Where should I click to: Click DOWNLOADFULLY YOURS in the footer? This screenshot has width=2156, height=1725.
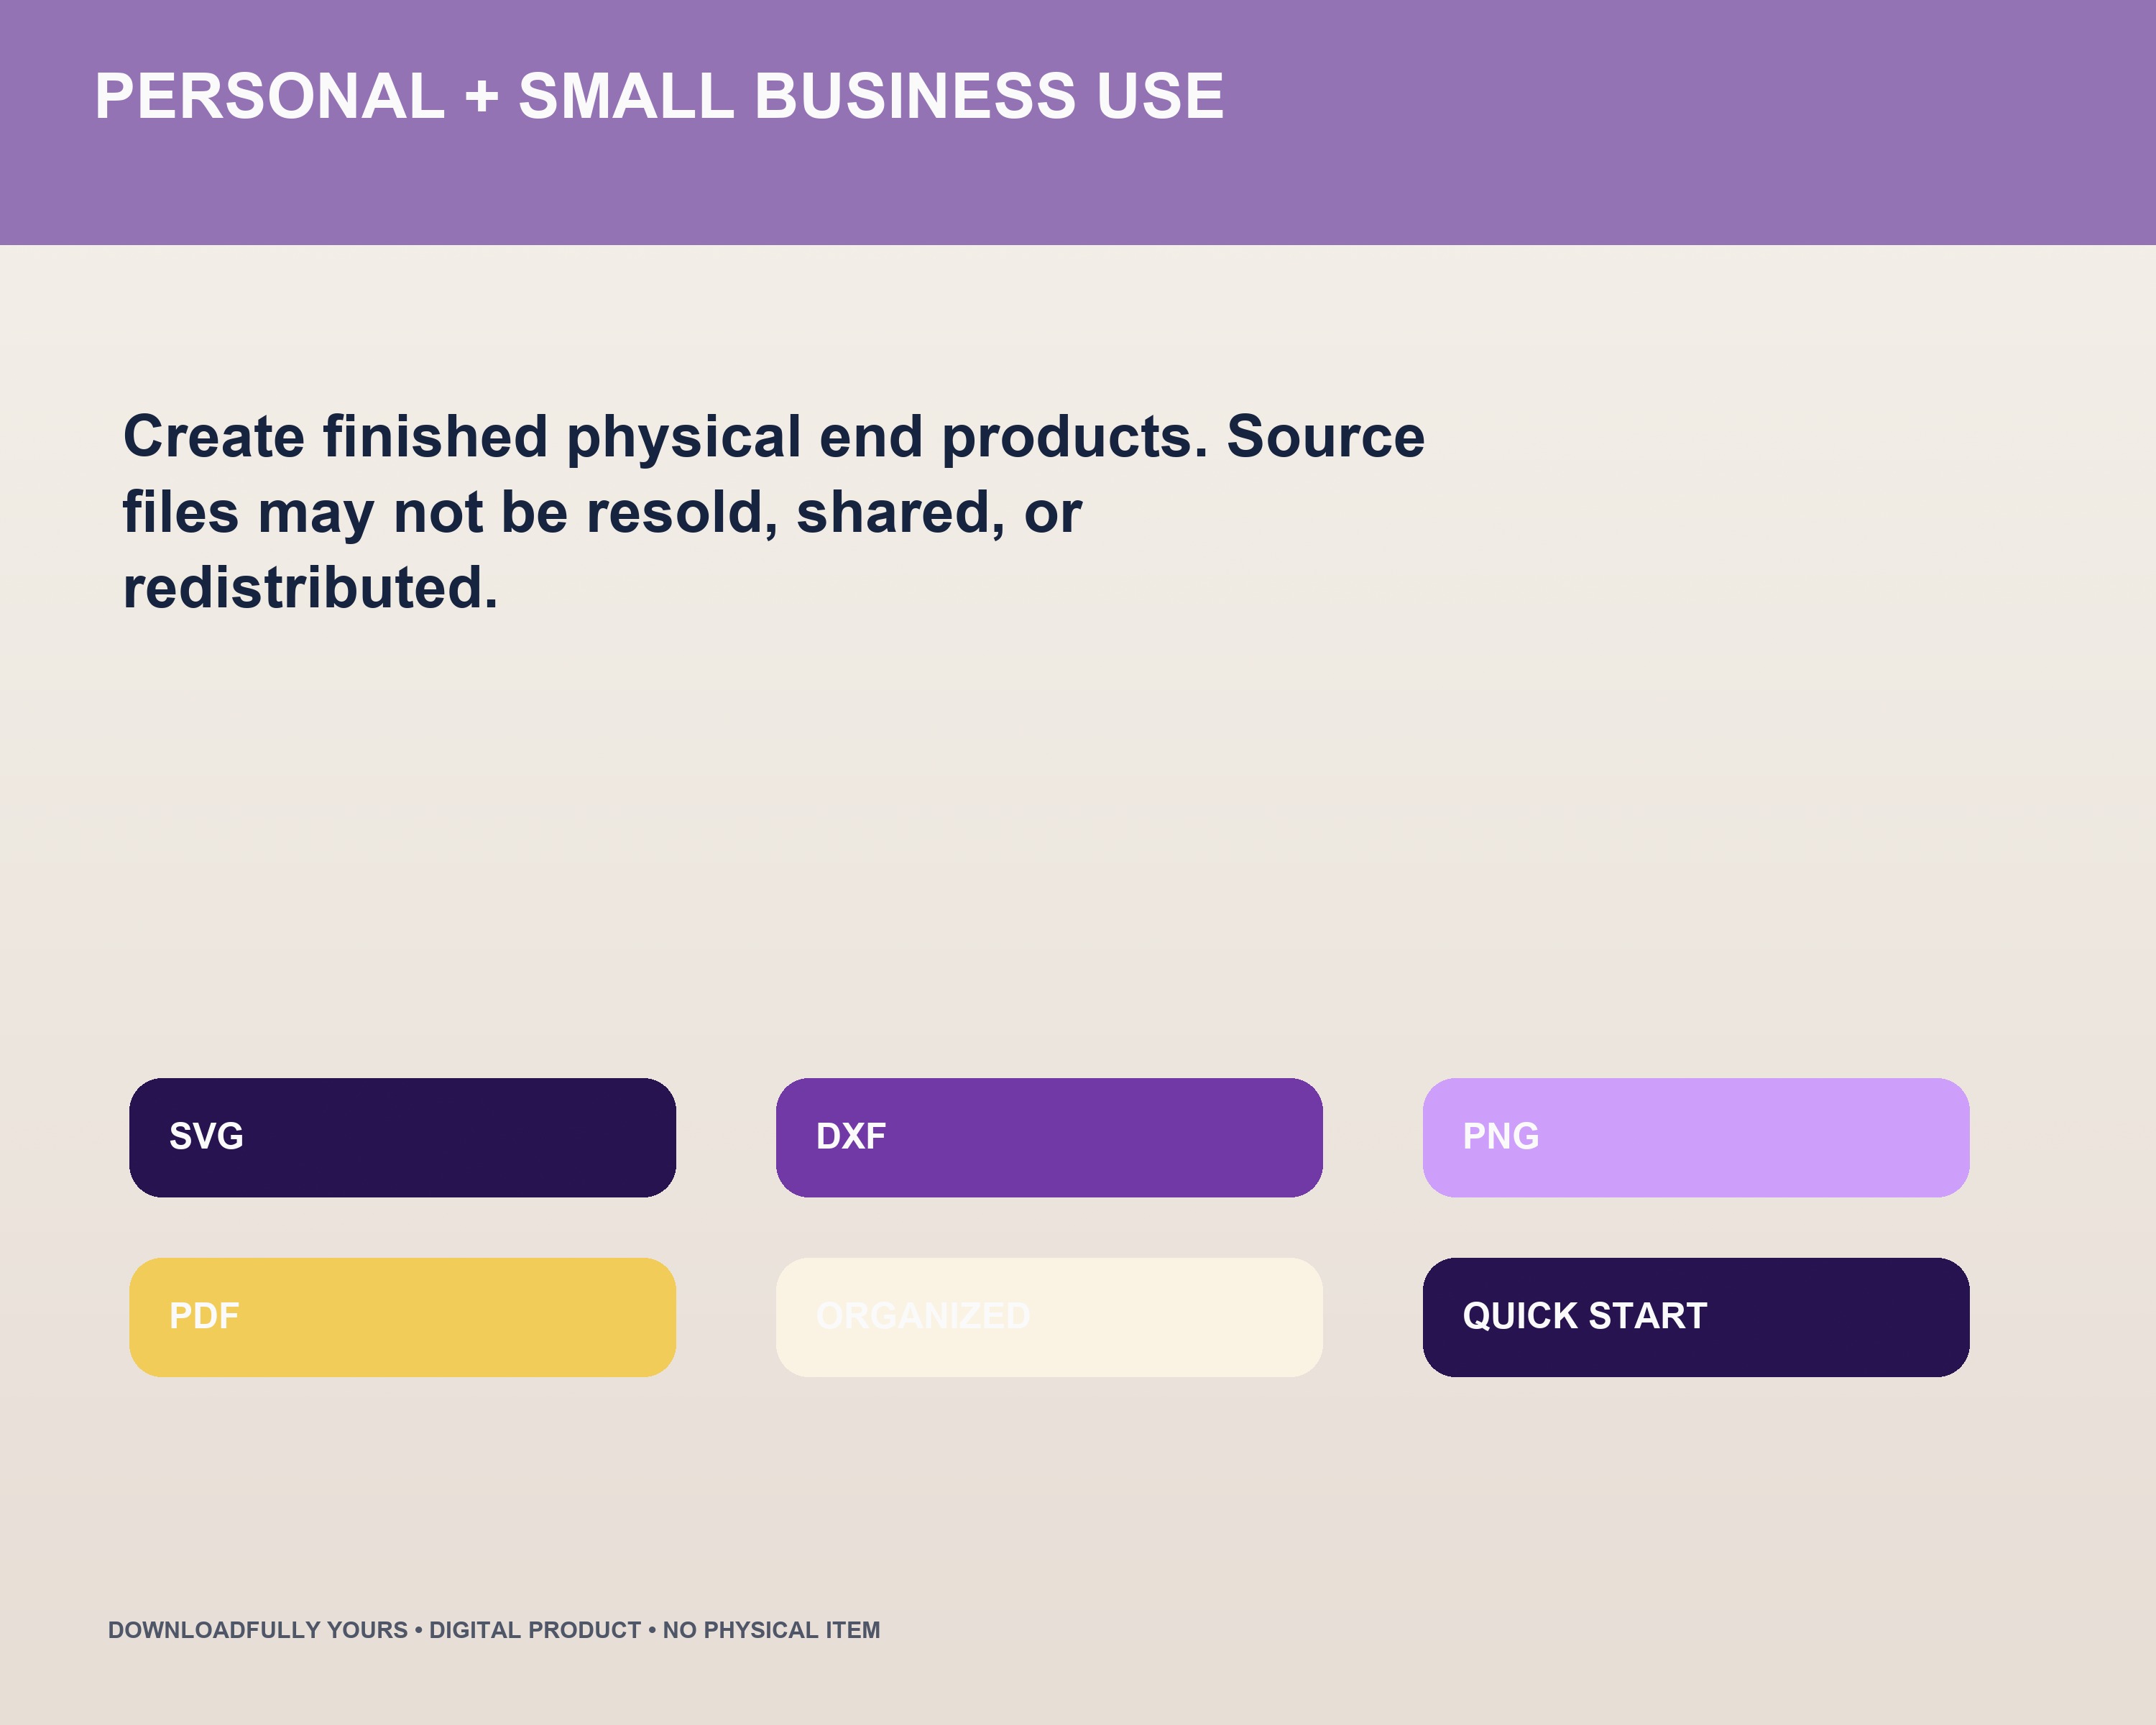[258, 1630]
